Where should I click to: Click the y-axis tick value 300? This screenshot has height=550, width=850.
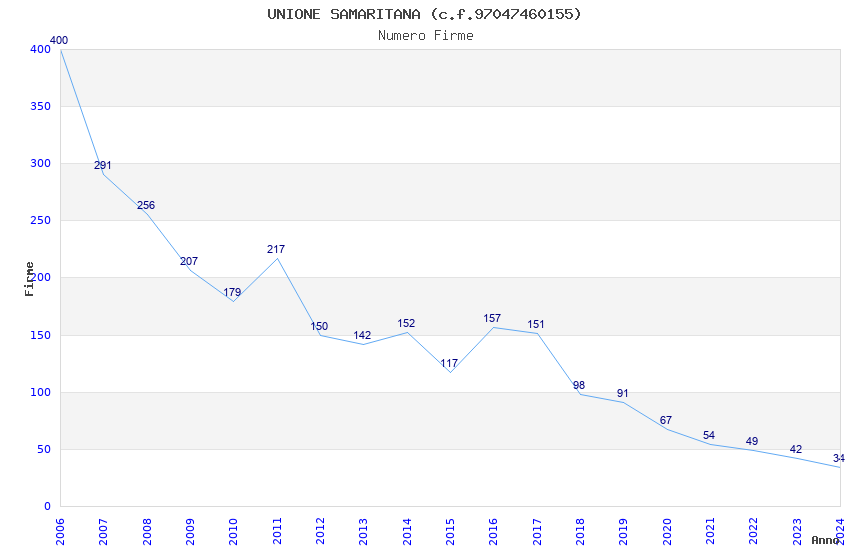pyautogui.click(x=40, y=163)
